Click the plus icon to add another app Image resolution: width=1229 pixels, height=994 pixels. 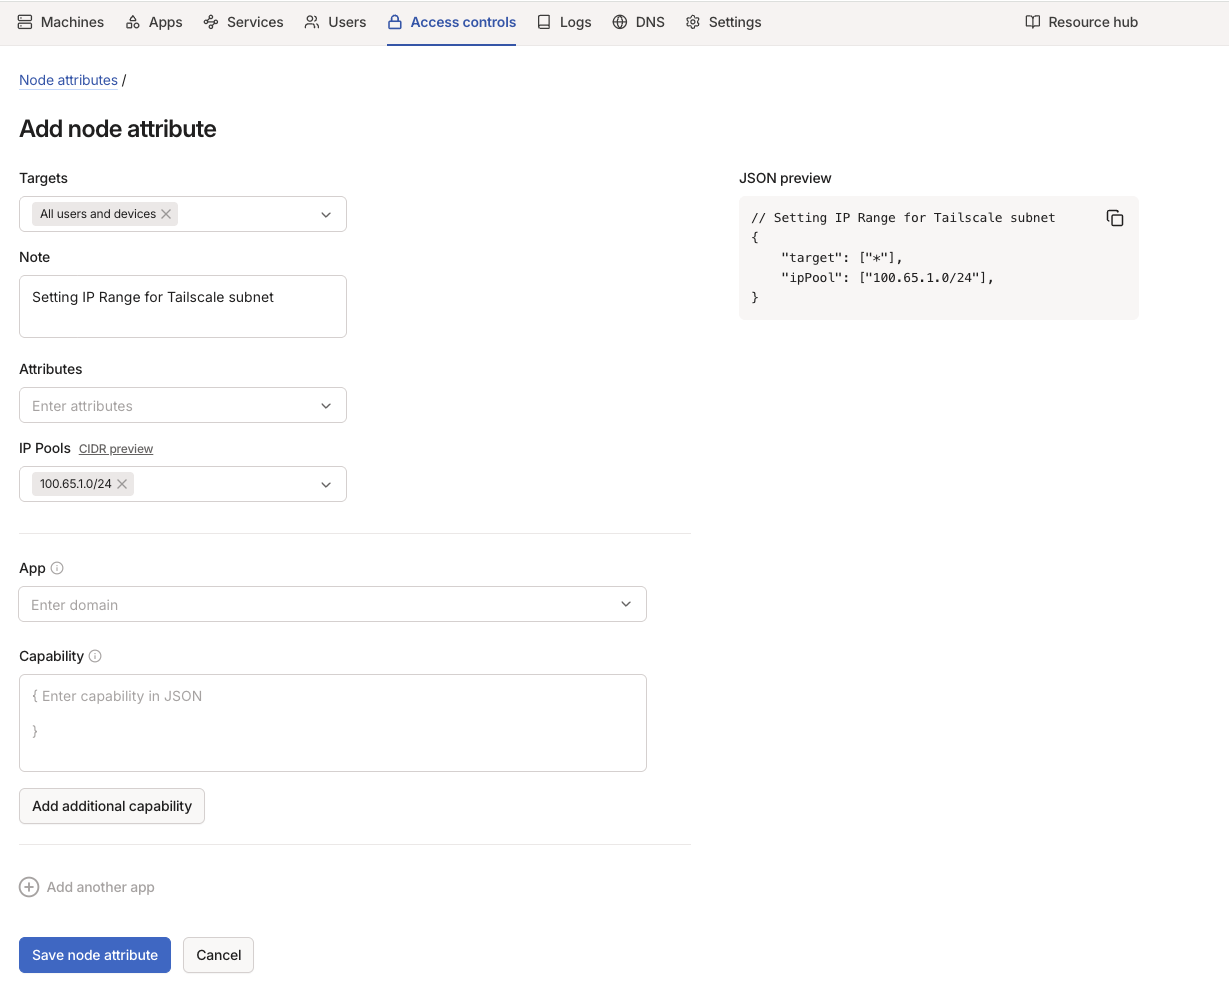tap(29, 887)
